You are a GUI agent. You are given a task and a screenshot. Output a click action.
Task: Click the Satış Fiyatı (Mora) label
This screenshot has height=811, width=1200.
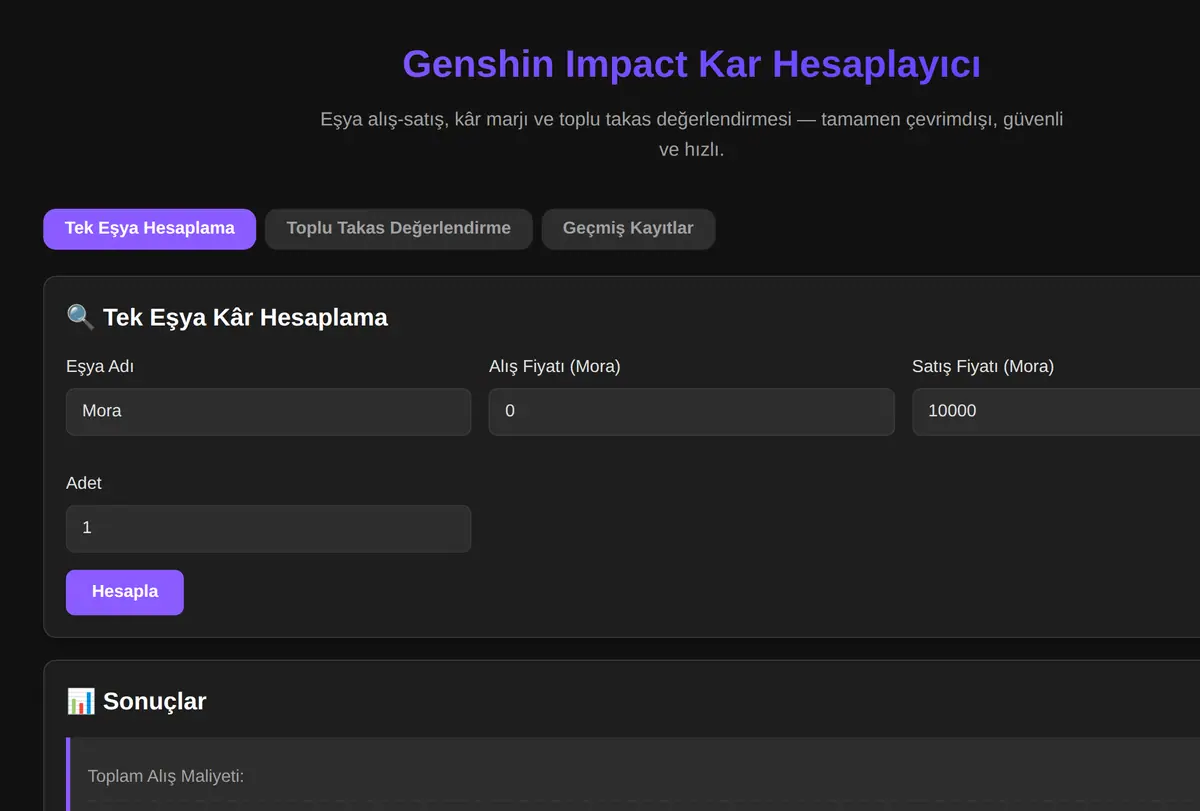click(x=983, y=366)
